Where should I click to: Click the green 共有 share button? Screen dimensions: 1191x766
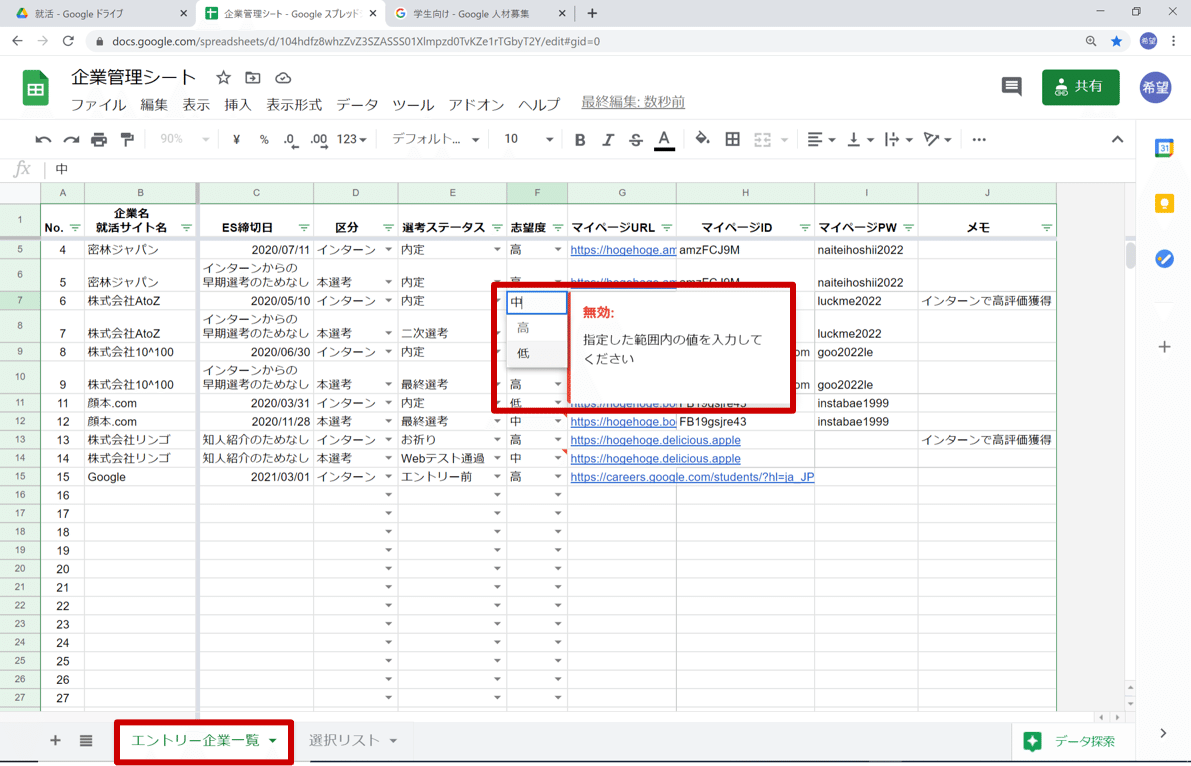1080,87
